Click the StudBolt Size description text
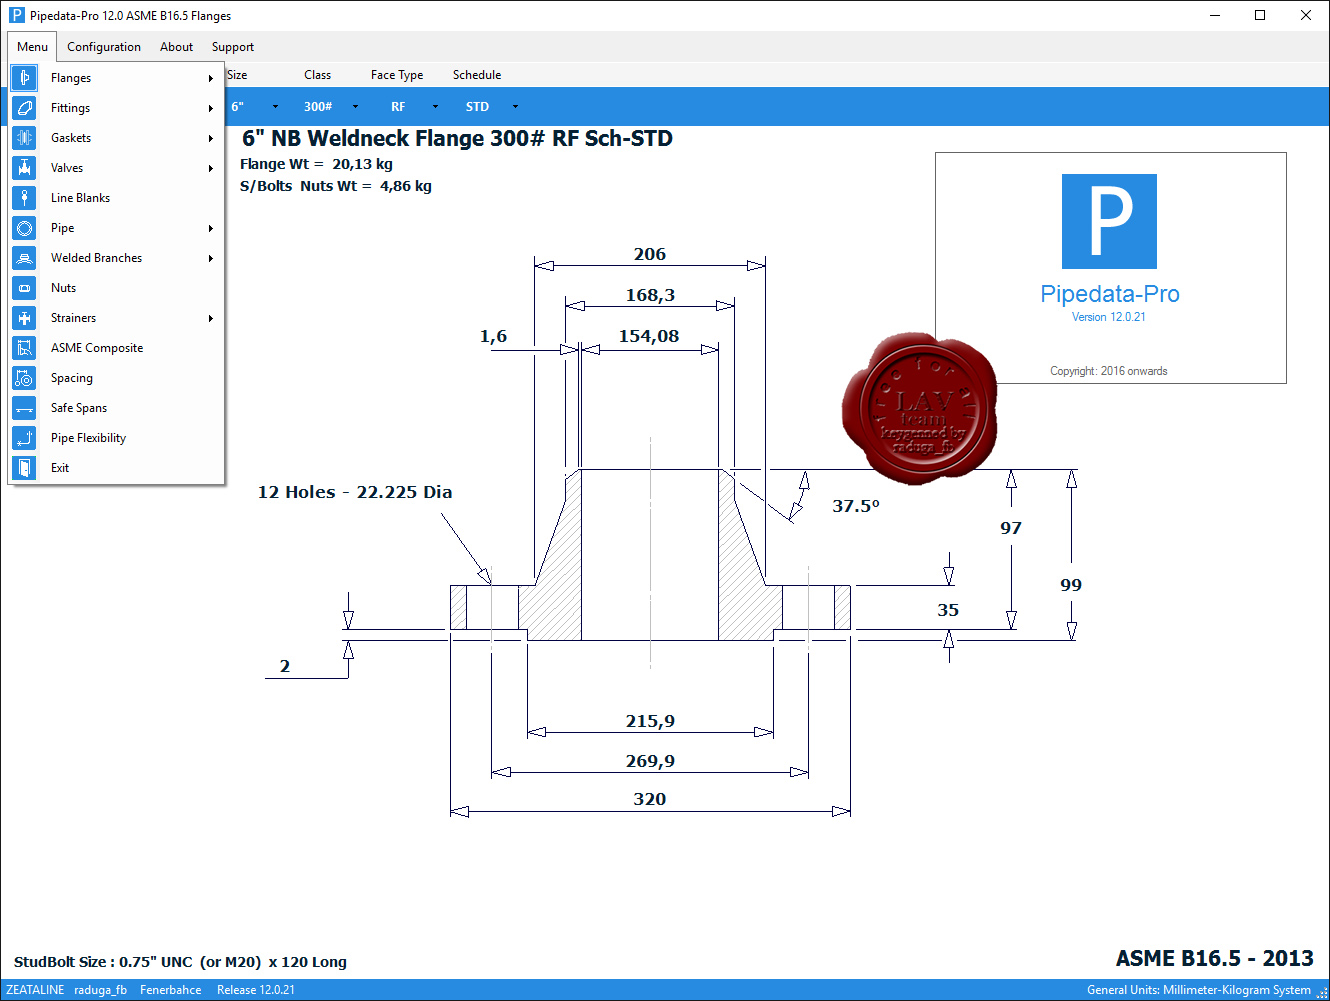 tap(180, 962)
